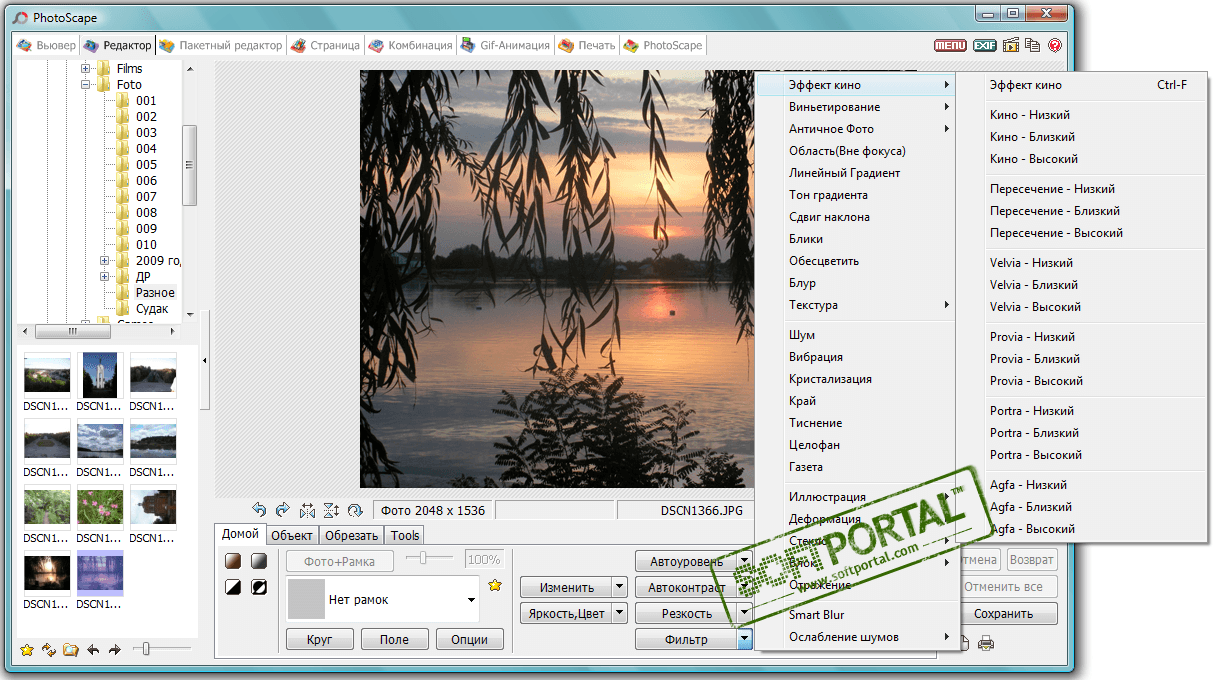Click the copy pages icon in top toolbar
This screenshot has width=1216, height=680.
pyautogui.click(x=1032, y=45)
